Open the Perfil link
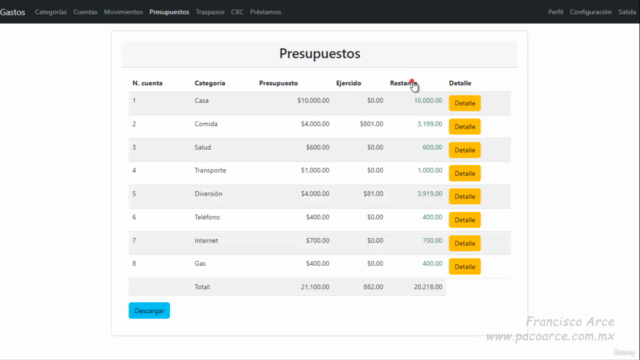Viewport: 640px width, 360px height. [x=556, y=12]
